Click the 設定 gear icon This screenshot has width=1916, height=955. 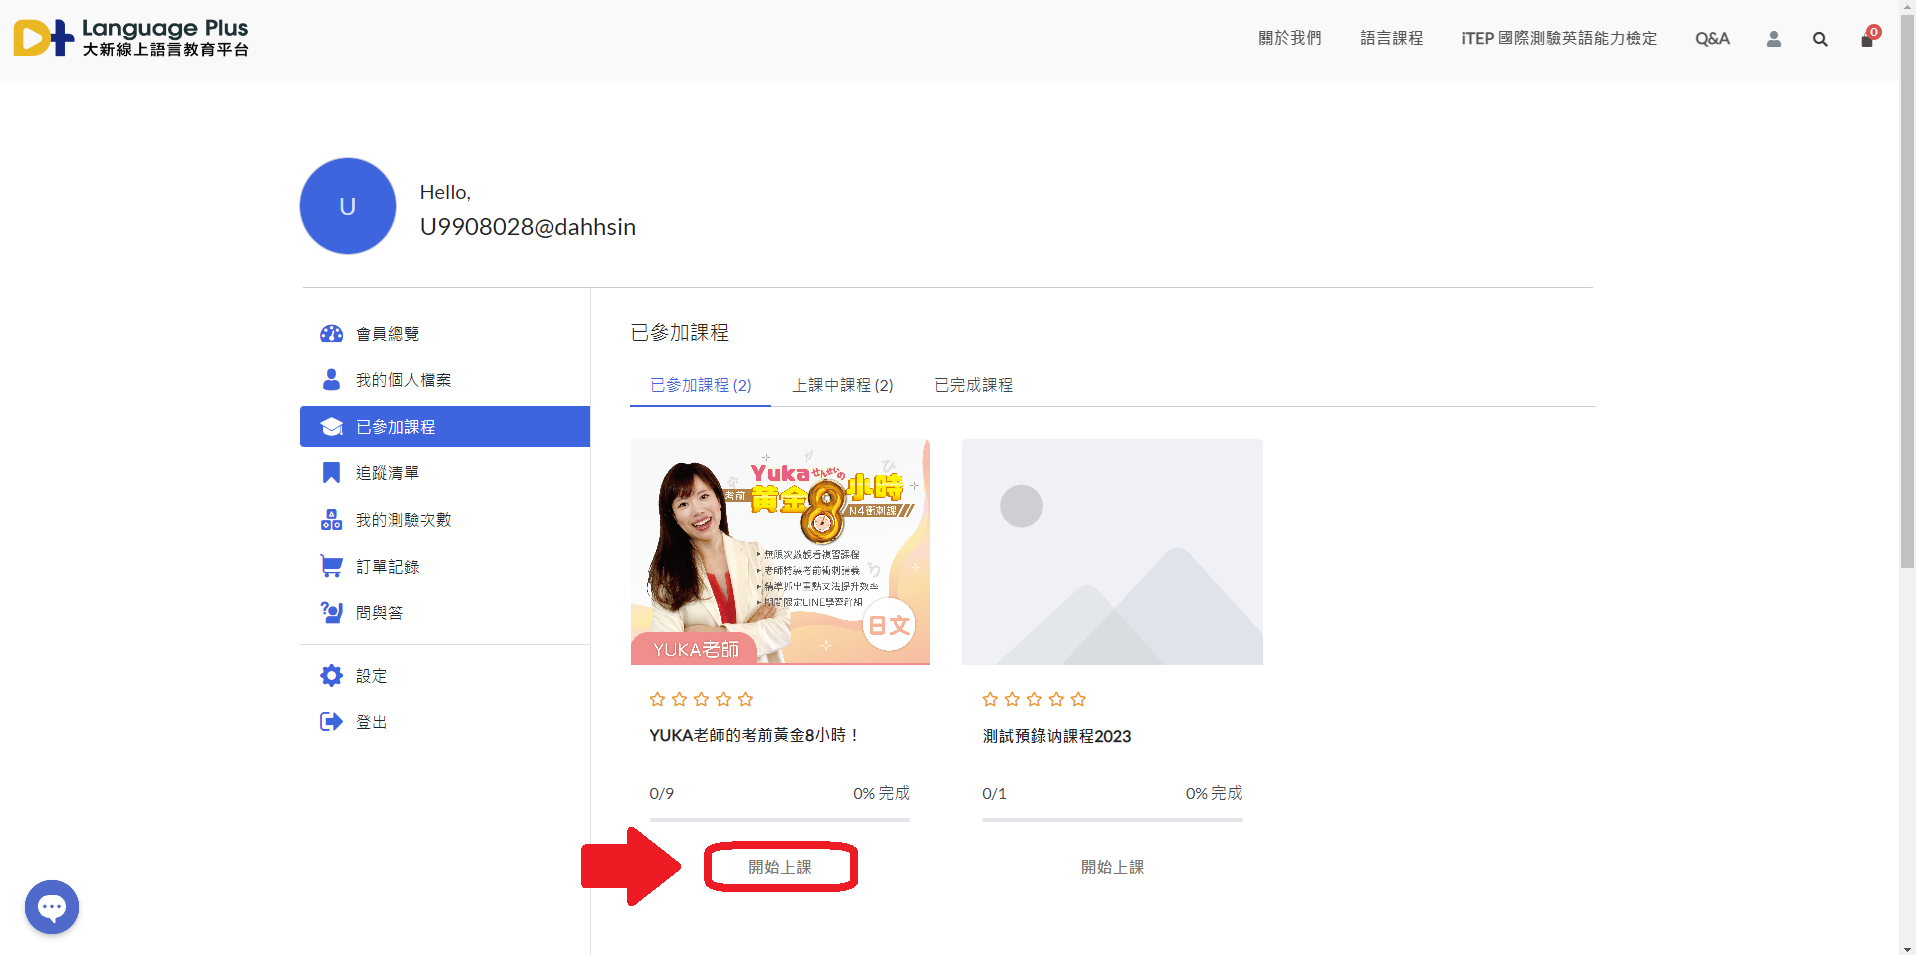click(331, 676)
